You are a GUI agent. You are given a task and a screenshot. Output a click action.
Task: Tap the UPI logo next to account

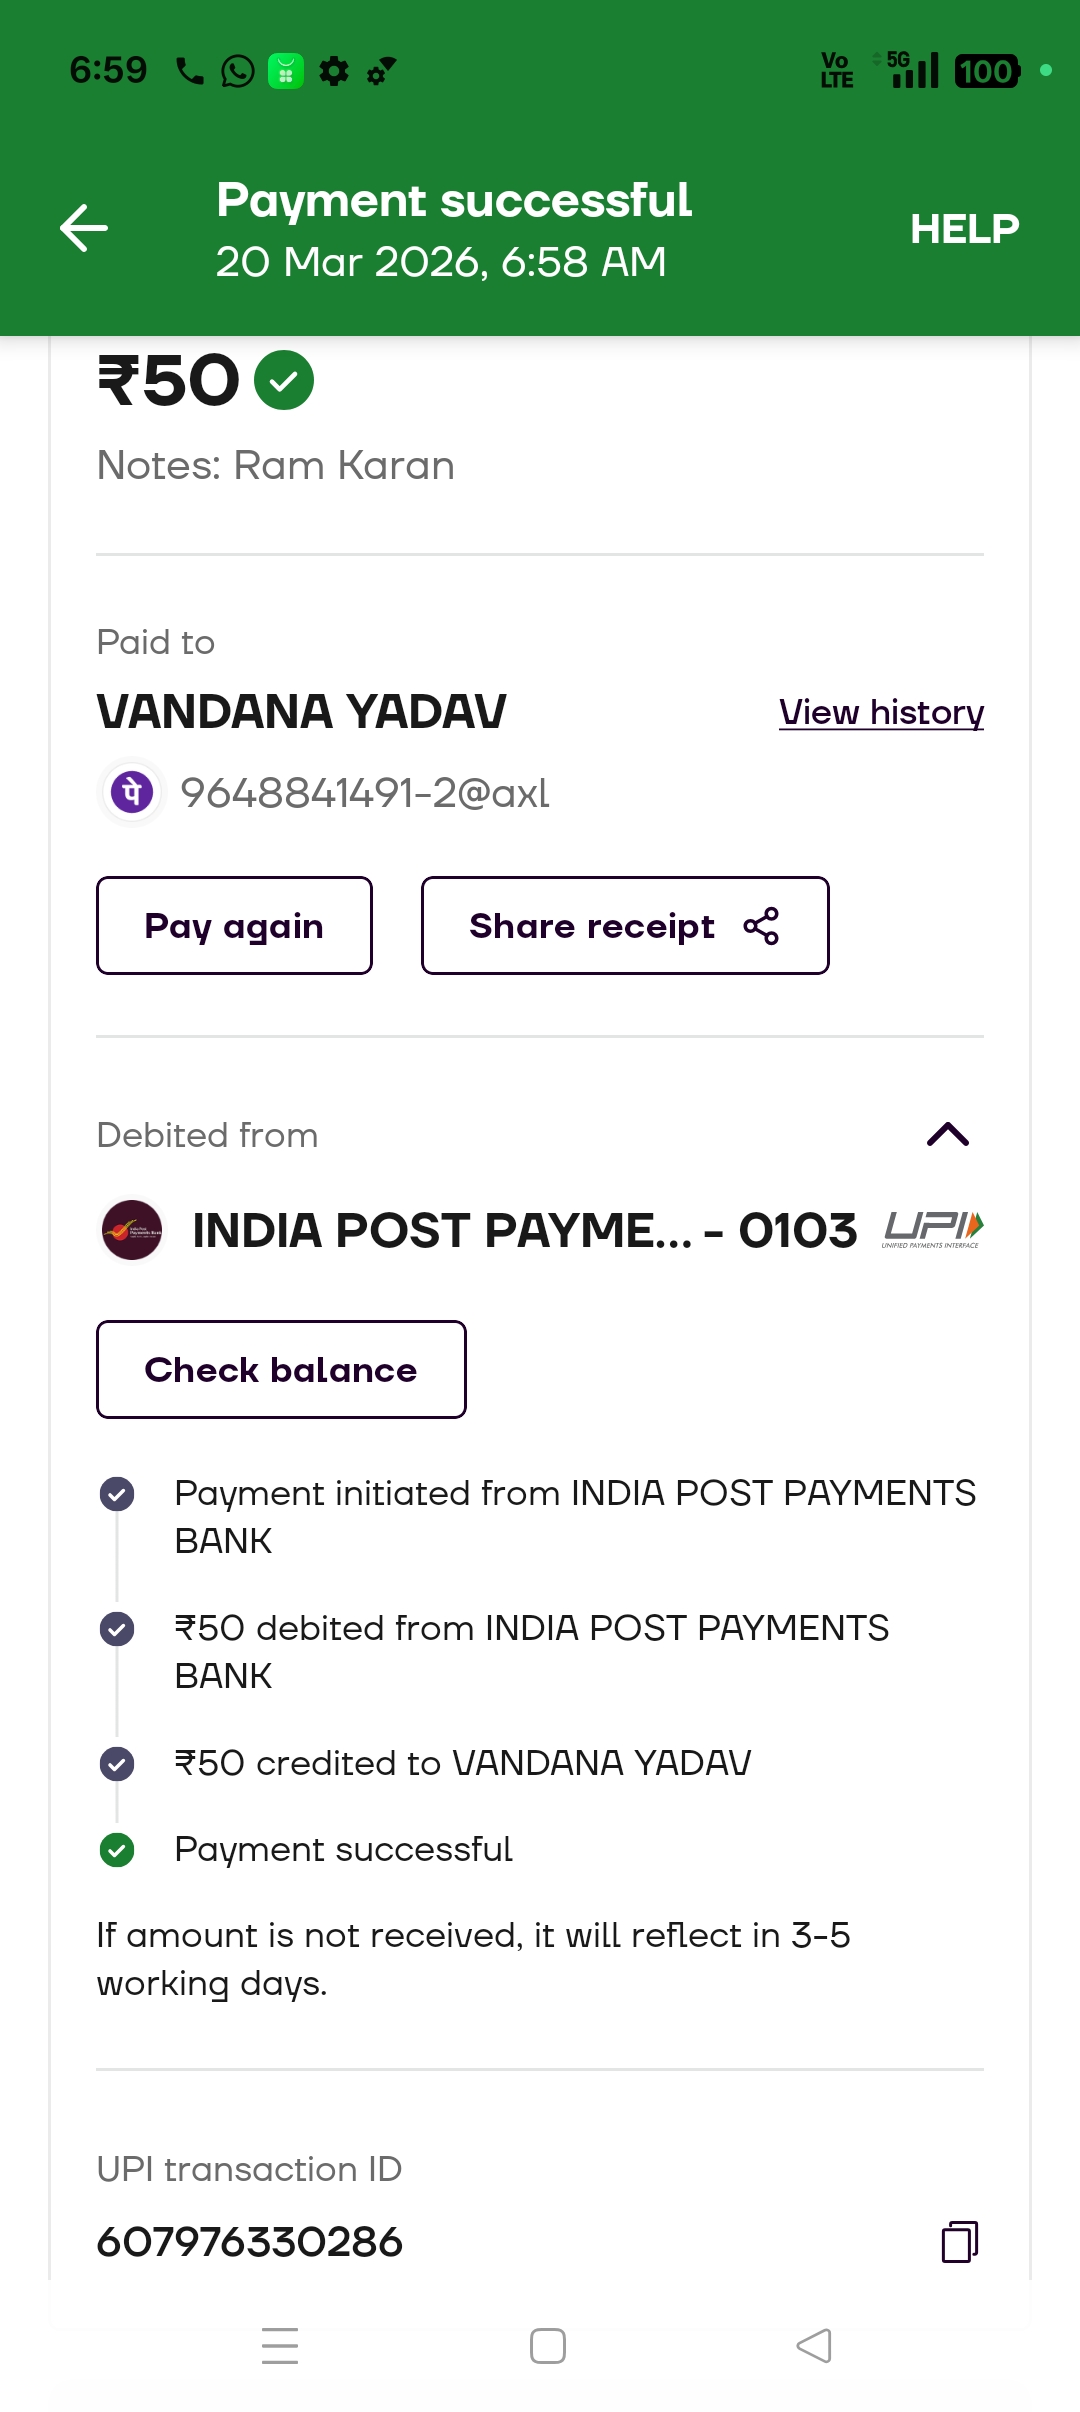[x=932, y=1229]
